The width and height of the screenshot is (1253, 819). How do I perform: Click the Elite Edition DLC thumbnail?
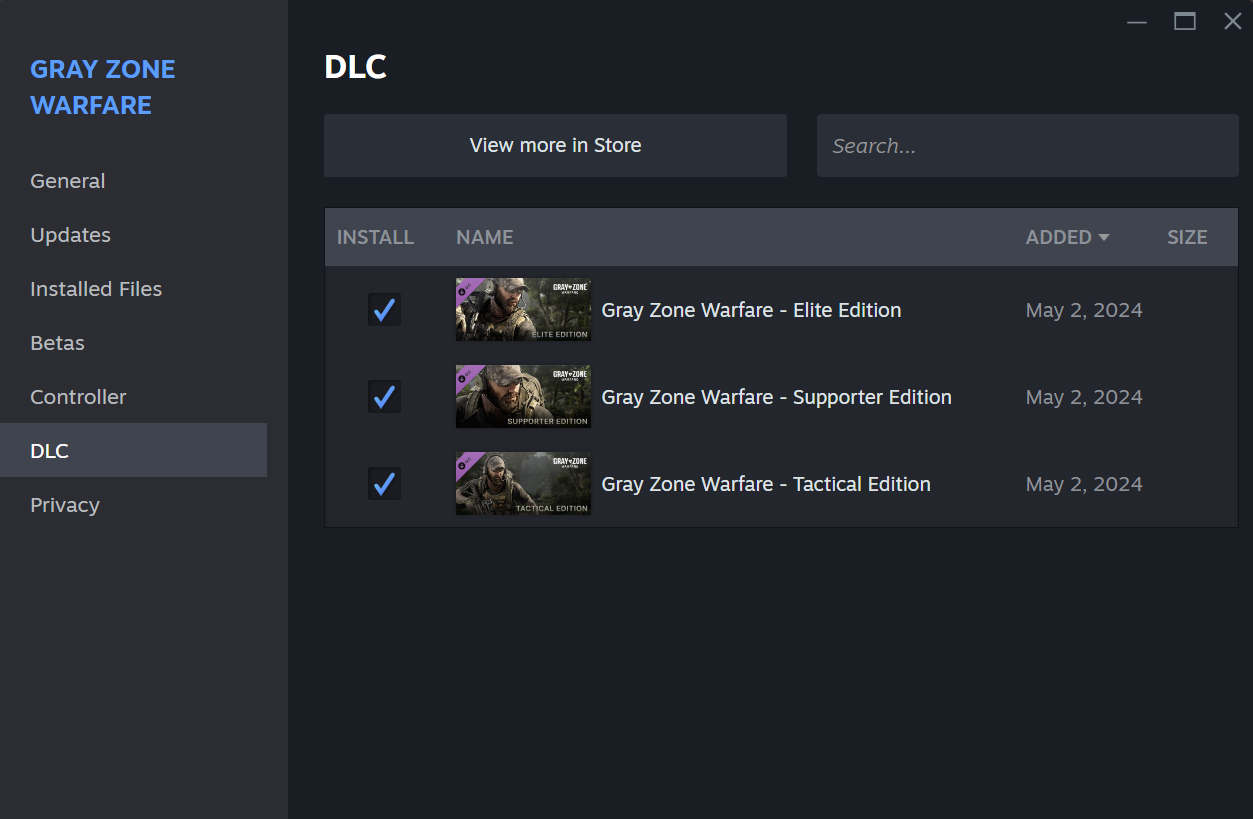(x=523, y=310)
